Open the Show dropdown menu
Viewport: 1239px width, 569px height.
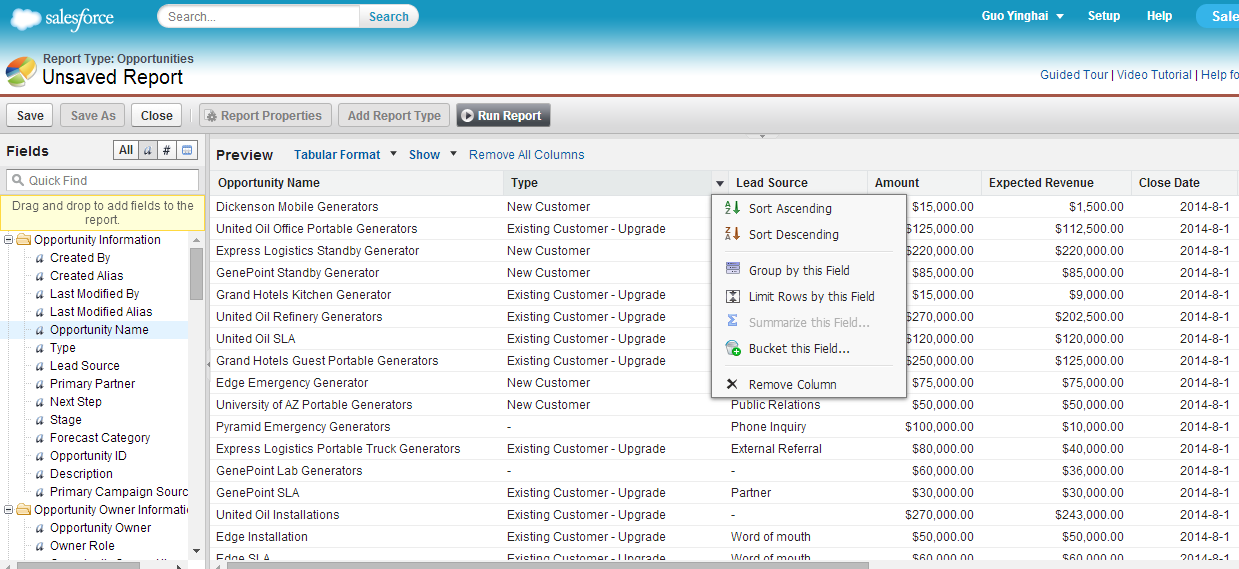tap(433, 154)
